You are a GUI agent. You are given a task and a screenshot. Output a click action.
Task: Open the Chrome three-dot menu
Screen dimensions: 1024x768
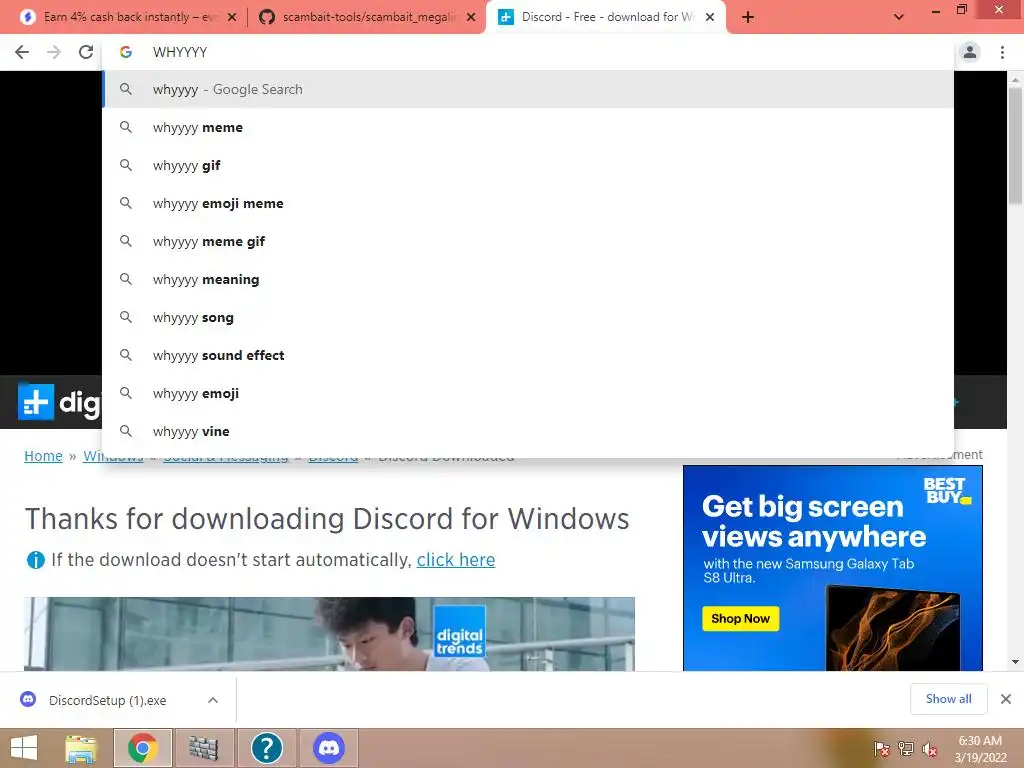[x=1002, y=52]
